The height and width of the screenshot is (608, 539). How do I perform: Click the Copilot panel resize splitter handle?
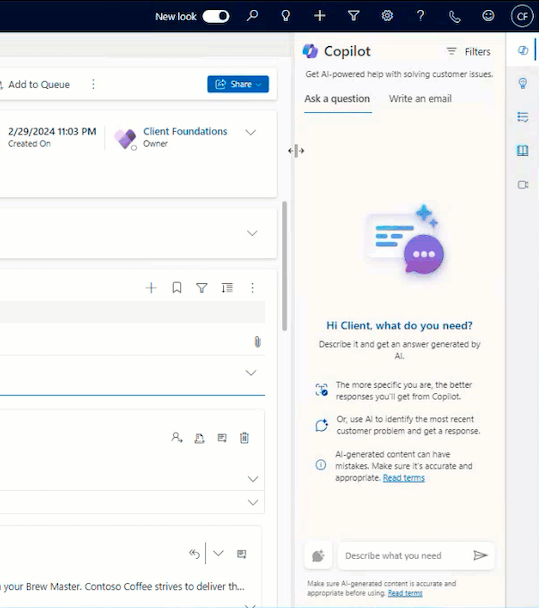coord(296,151)
